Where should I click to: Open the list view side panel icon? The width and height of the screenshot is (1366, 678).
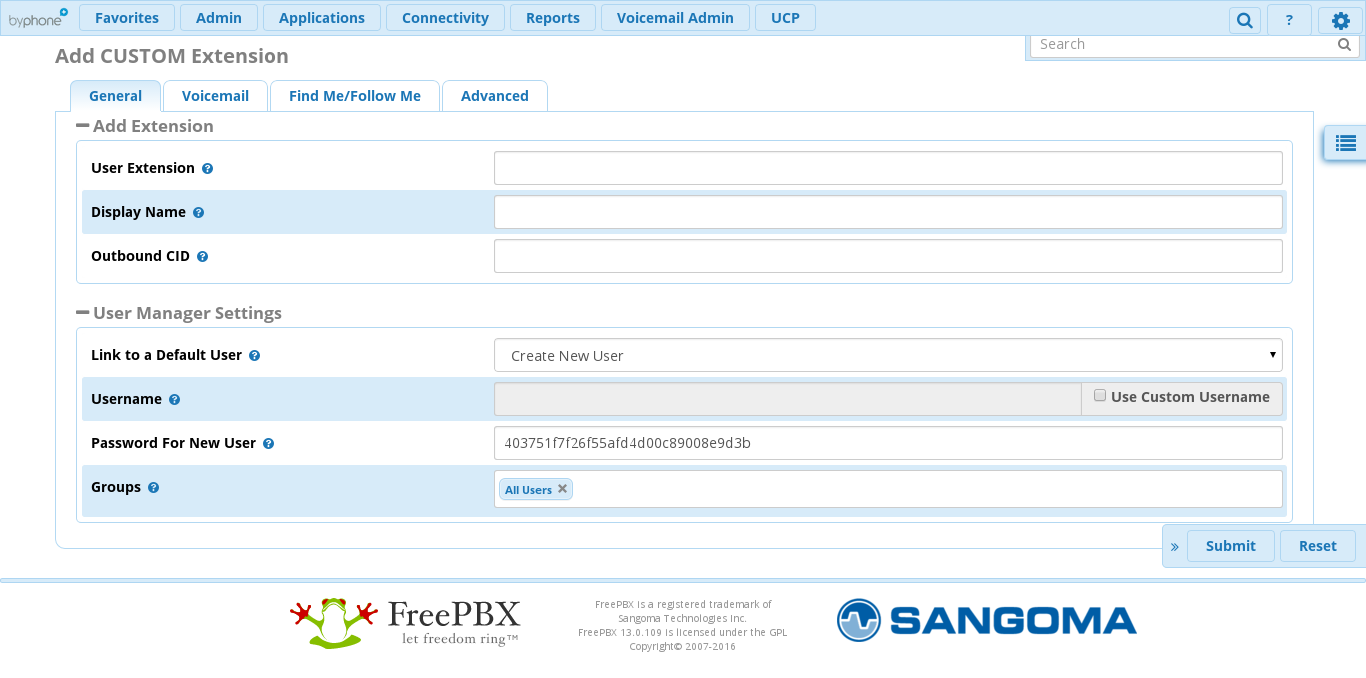click(1345, 143)
